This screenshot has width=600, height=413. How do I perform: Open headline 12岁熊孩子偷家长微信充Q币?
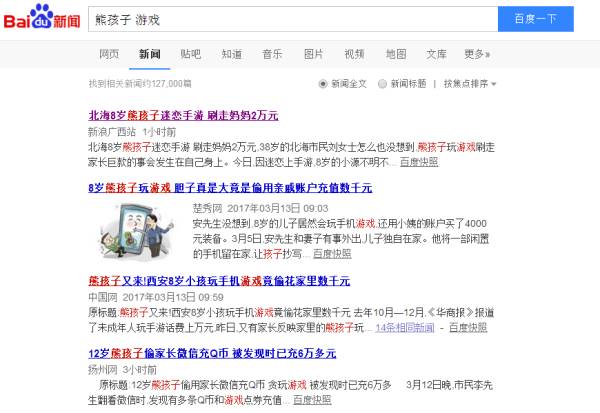point(212,353)
